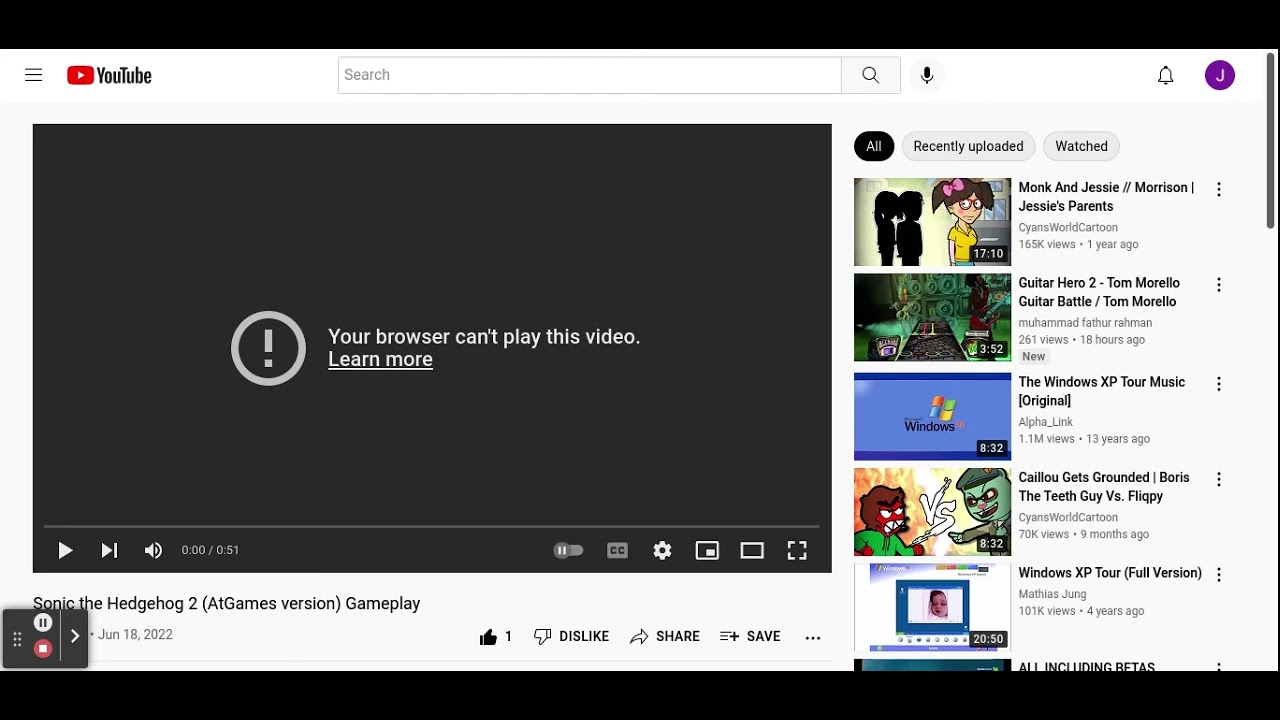Screen dimensions: 1280x720
Task: Toggle the autoplay switch
Action: point(568,550)
